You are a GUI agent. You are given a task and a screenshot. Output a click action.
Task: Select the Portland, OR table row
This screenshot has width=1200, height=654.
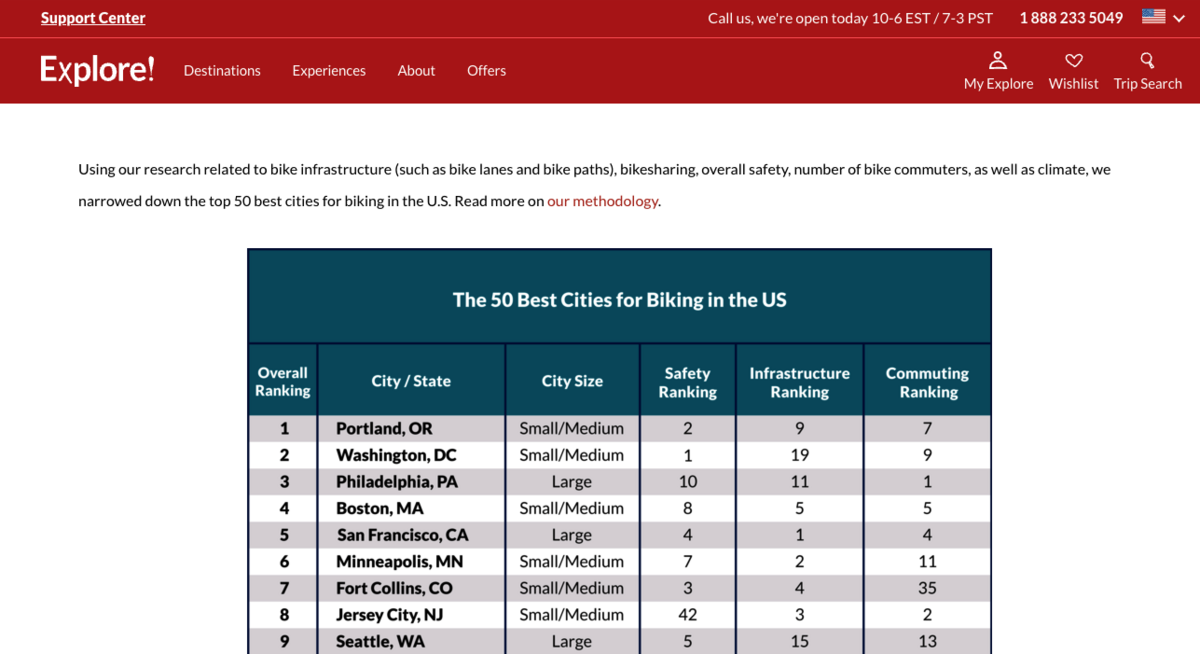click(384, 428)
